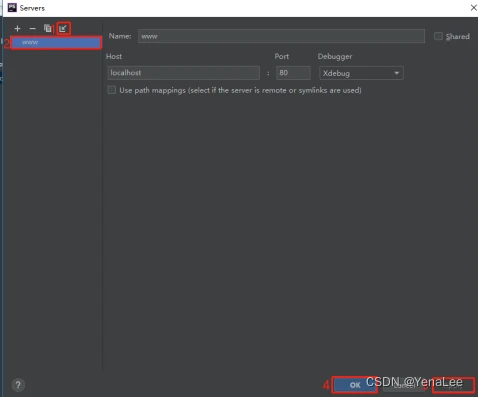Close the Servers dialog with X
479x397 pixels.
point(473,8)
